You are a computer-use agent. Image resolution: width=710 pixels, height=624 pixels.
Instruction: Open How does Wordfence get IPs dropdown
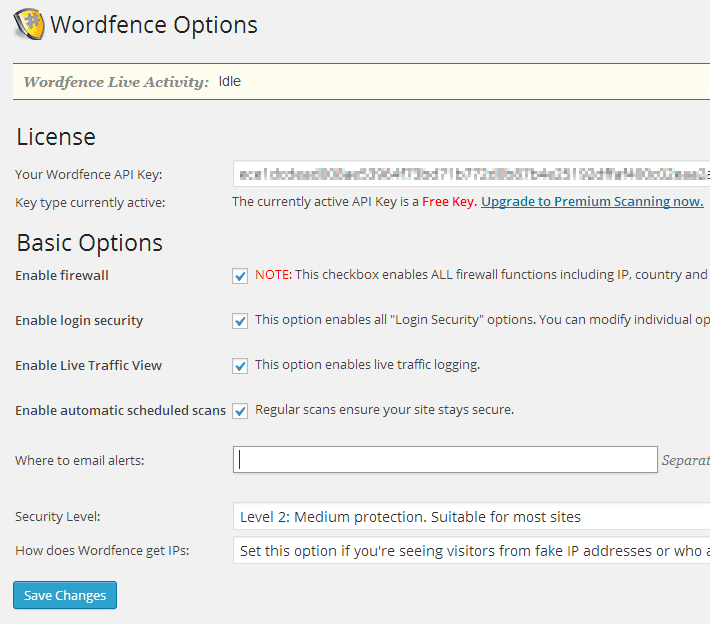click(x=471, y=550)
